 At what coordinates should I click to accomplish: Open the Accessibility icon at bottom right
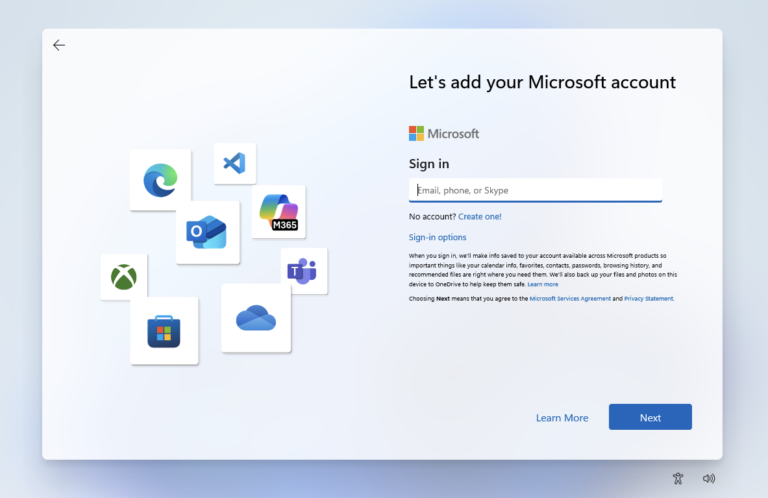coord(678,478)
